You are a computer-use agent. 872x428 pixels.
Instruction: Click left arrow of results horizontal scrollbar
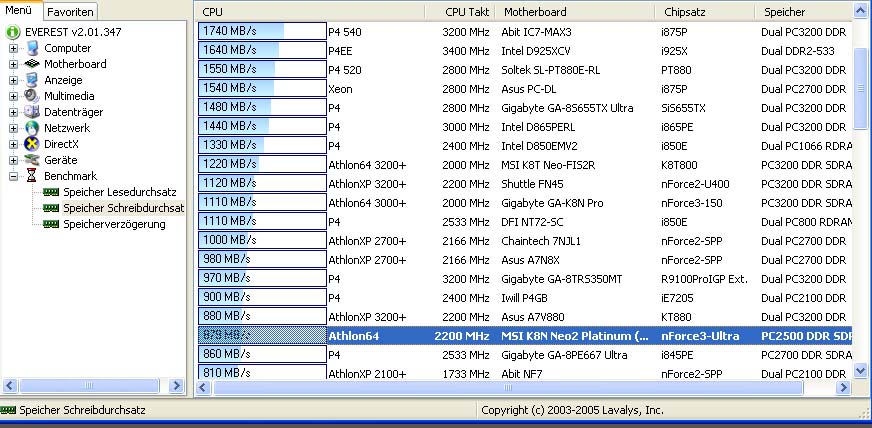[203, 387]
